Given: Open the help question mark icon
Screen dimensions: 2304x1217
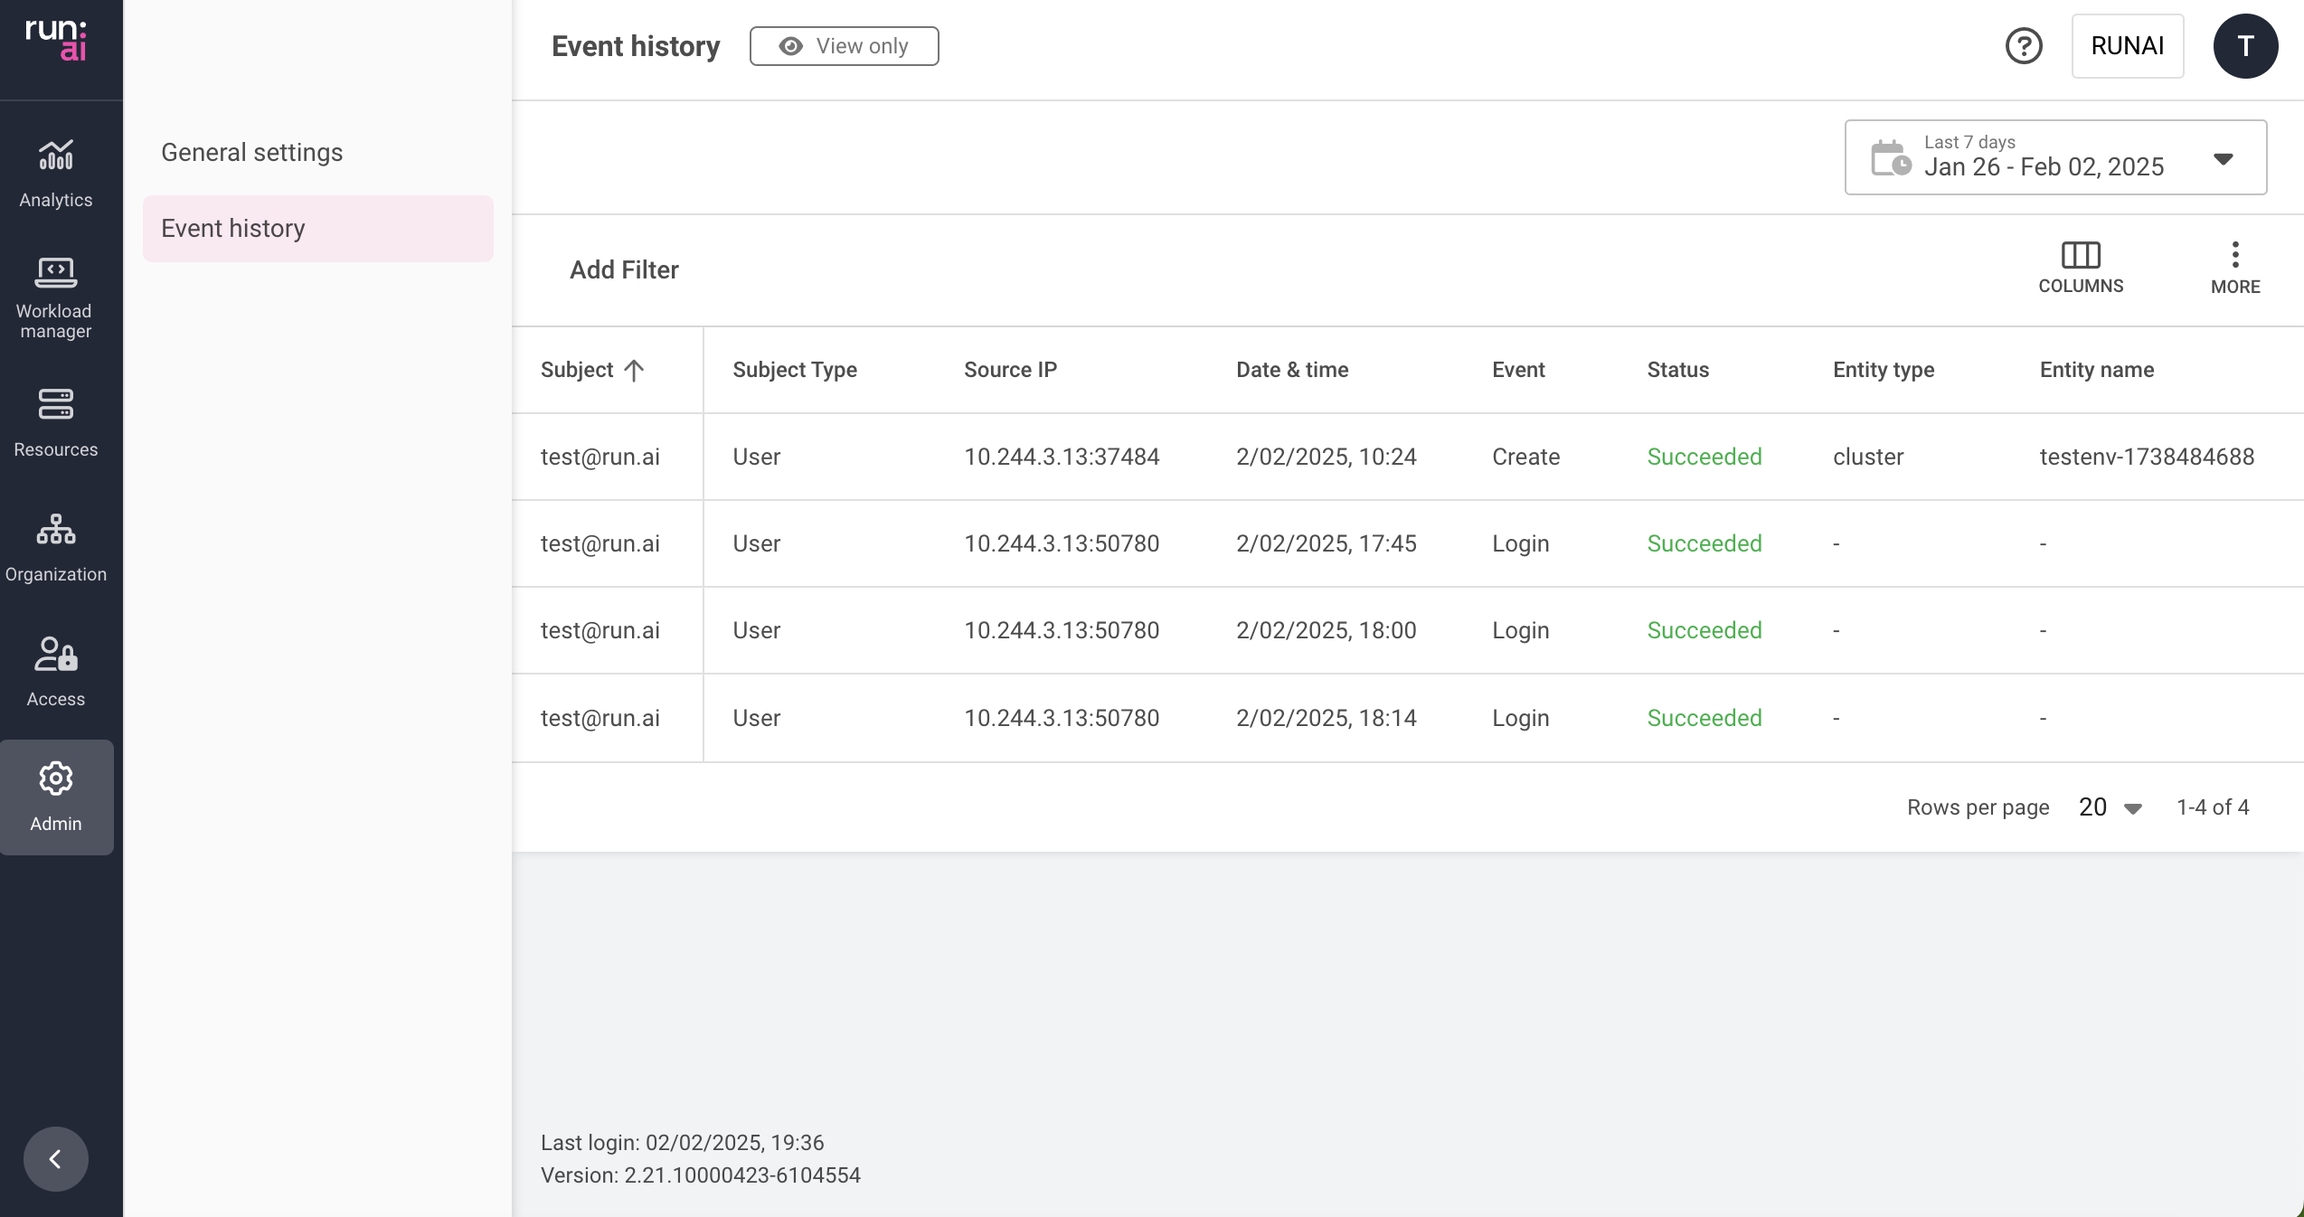Looking at the screenshot, I should [x=2023, y=46].
